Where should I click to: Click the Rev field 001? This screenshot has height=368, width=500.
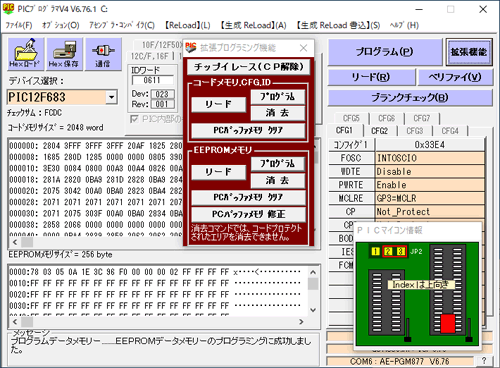tap(162, 104)
